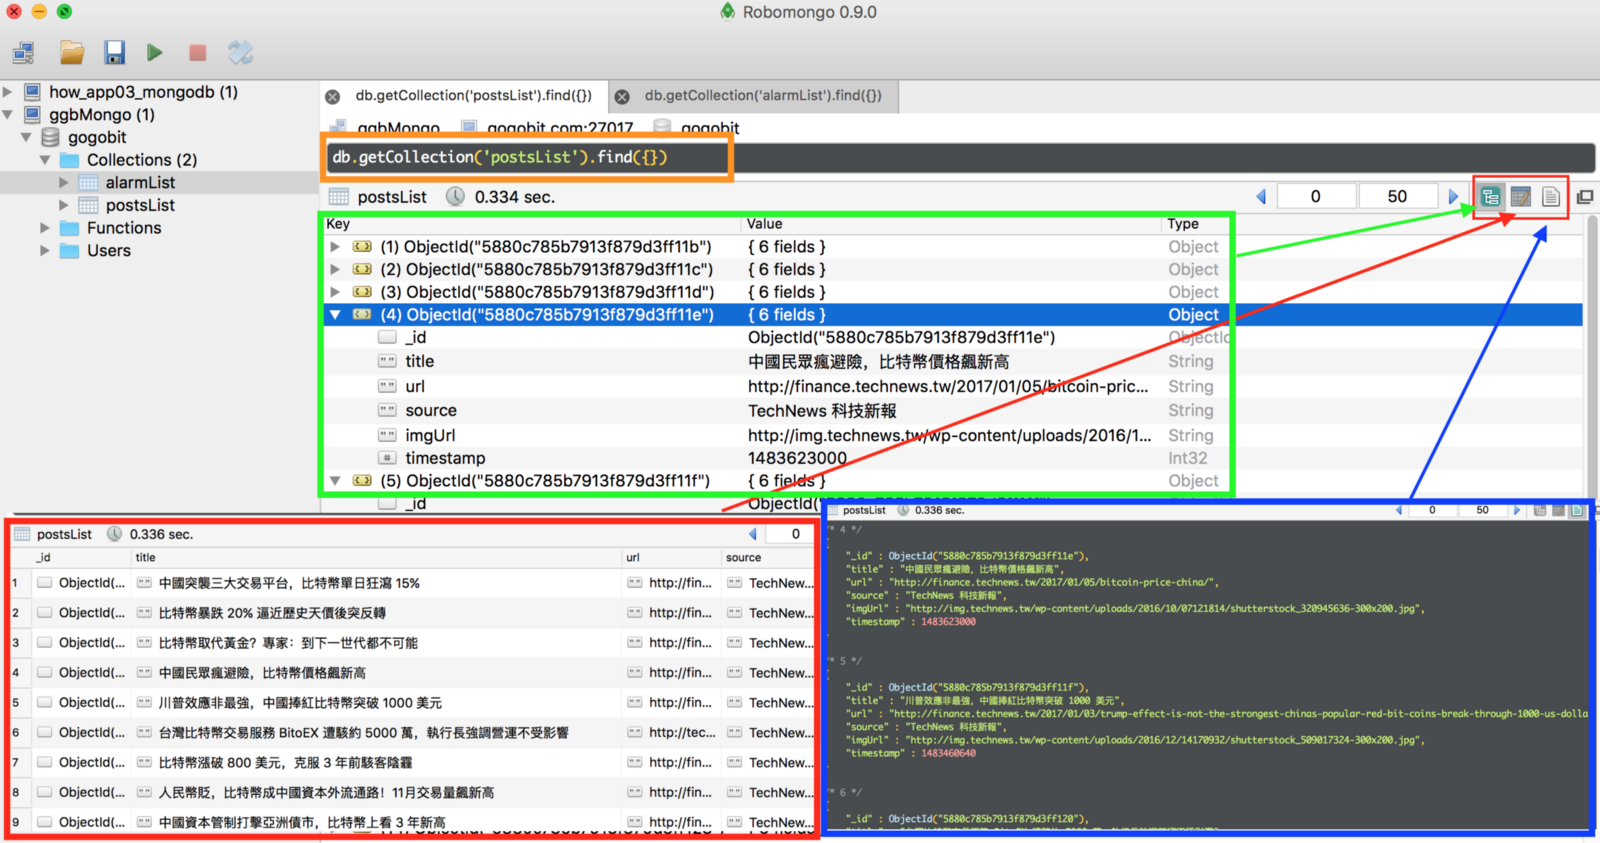Expand the how_app03_mongodb connection node
The image size is (1600, 843).
point(8,92)
